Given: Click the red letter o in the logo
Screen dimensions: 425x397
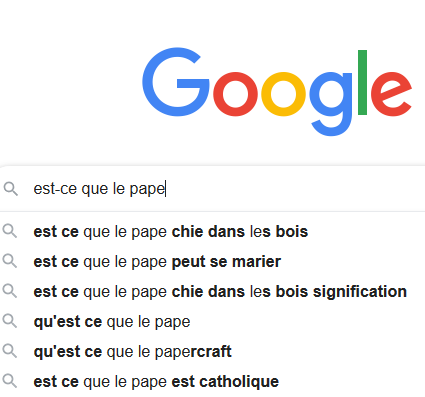Looking at the screenshot, I should pos(235,94).
